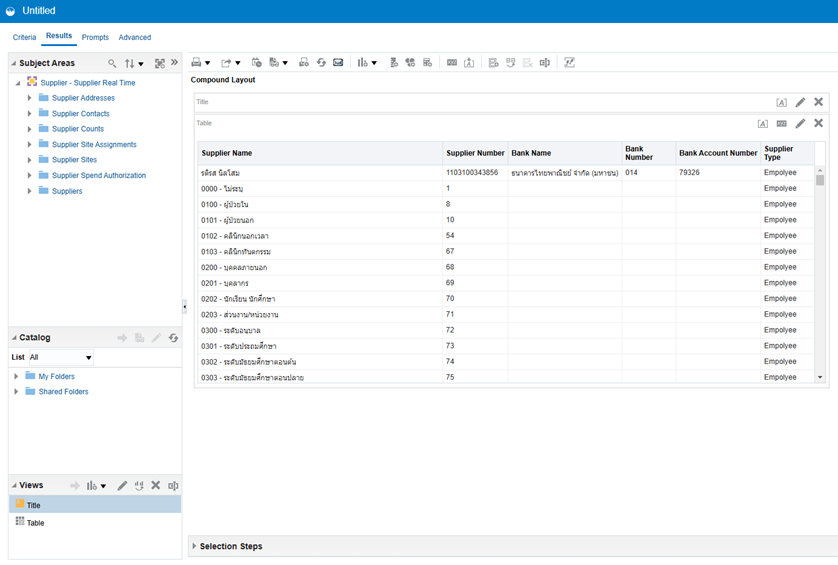Remove the Table view with X icon
838x565 pixels.
point(818,123)
